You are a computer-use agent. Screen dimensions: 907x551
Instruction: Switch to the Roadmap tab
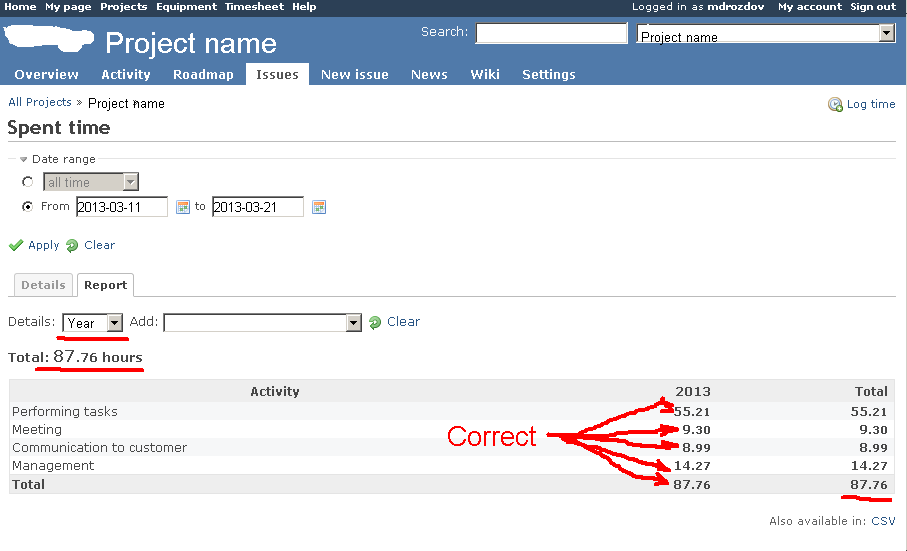pos(203,75)
